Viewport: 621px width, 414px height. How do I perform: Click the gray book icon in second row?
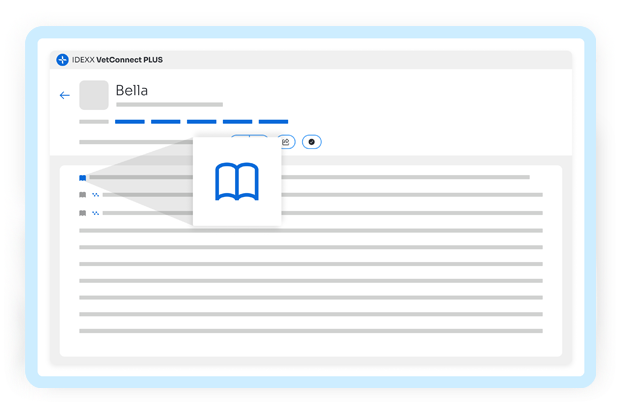point(82,195)
